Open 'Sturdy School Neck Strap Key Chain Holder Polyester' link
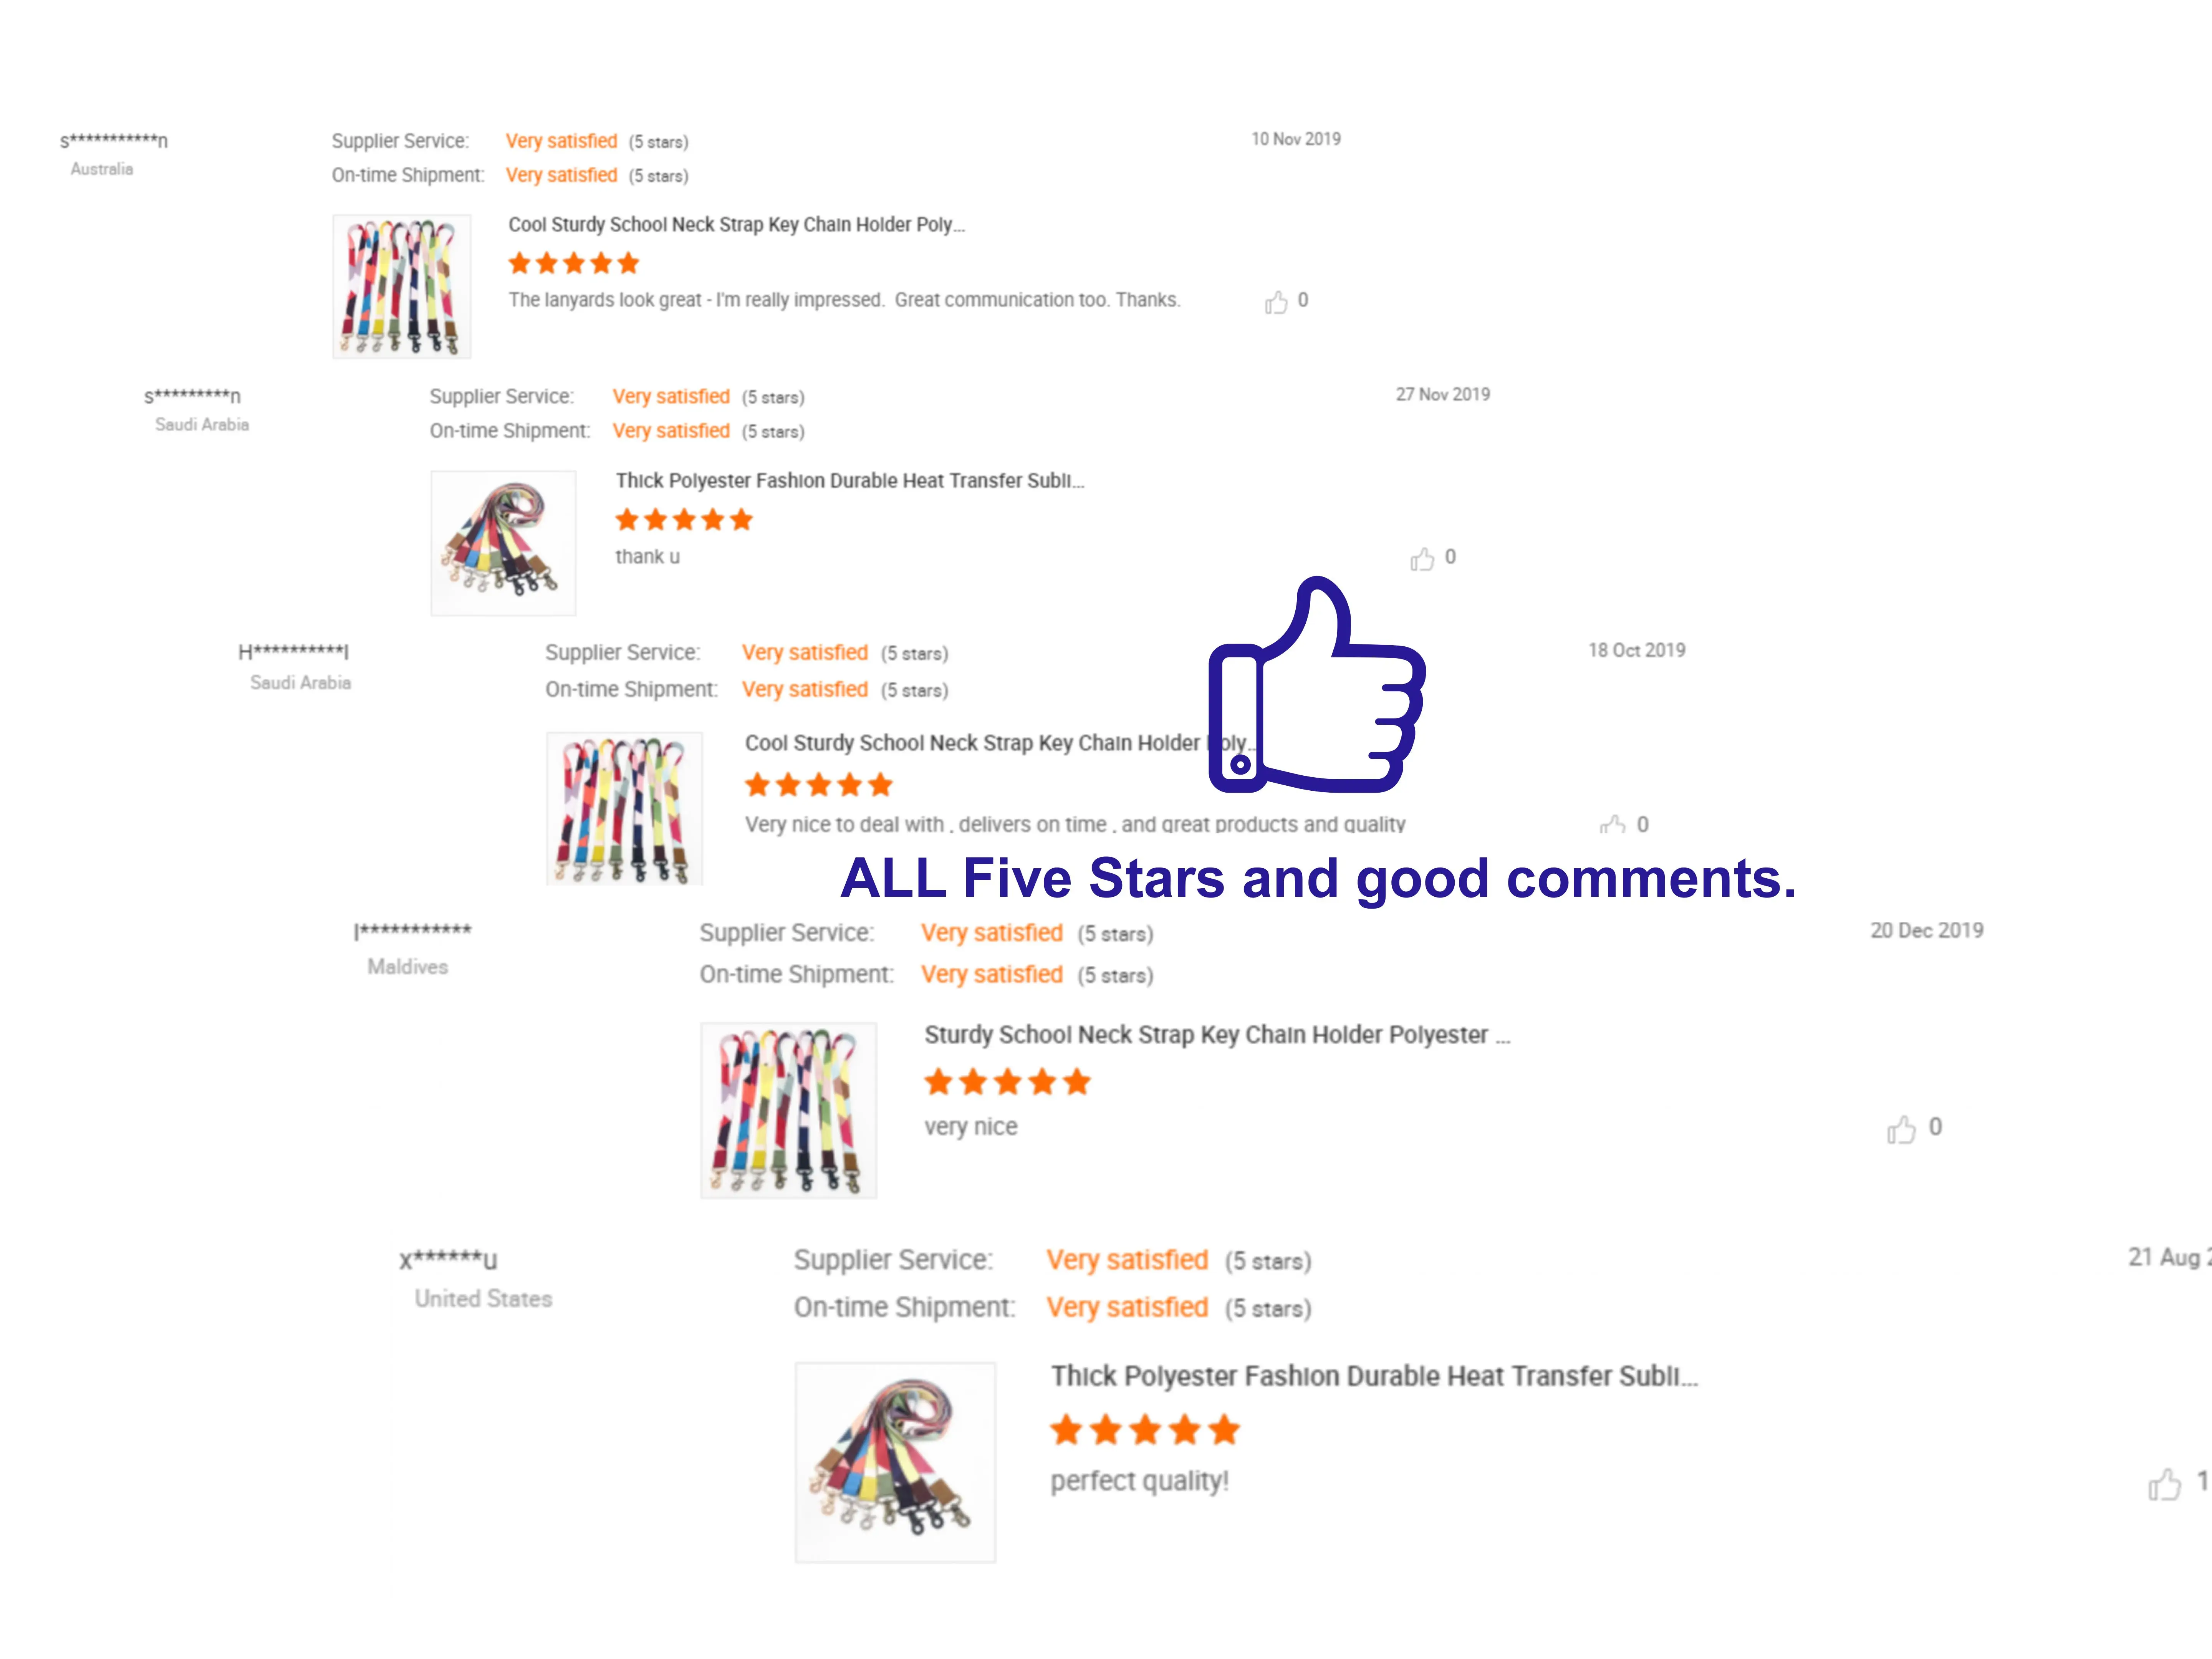The width and height of the screenshot is (2212, 1659). pyautogui.click(x=1216, y=1035)
